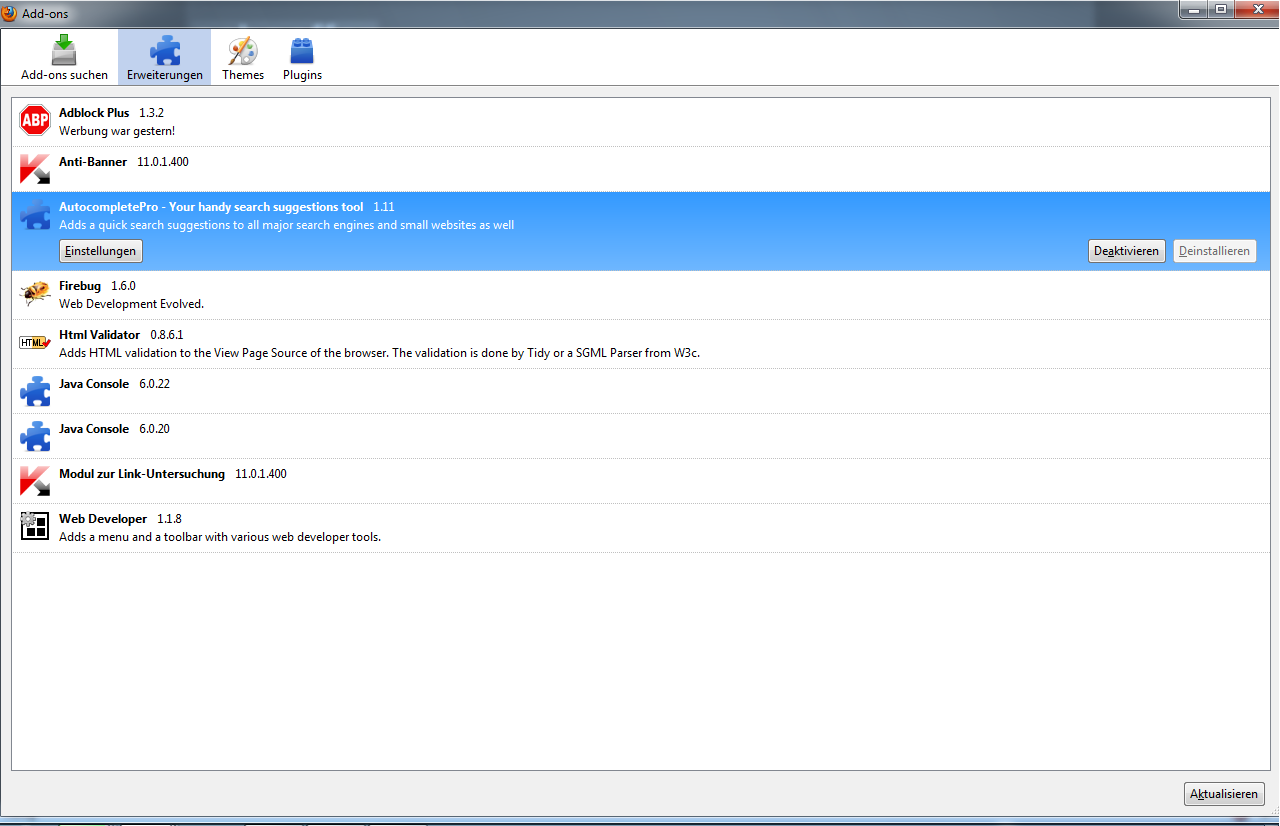Click the Web Developer description text
The image size is (1280, 826).
[x=220, y=537]
